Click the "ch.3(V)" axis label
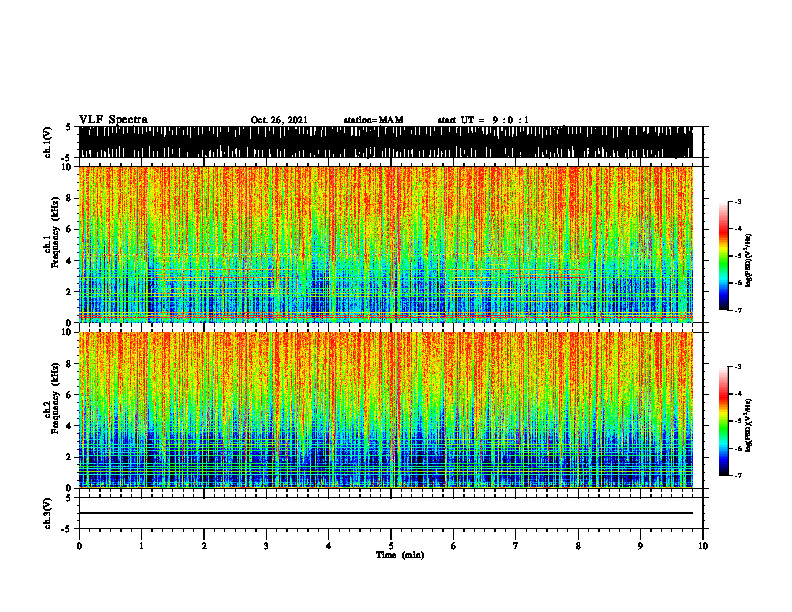 point(47,513)
